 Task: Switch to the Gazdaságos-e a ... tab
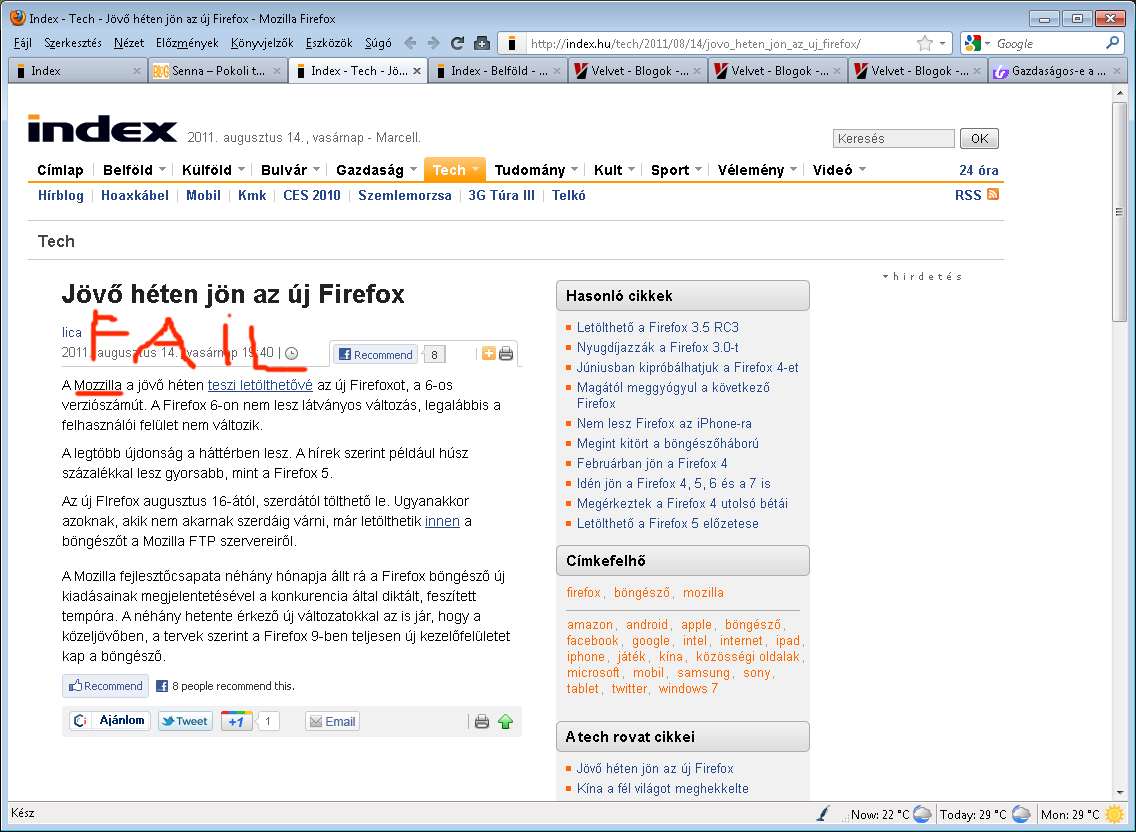point(1058,71)
